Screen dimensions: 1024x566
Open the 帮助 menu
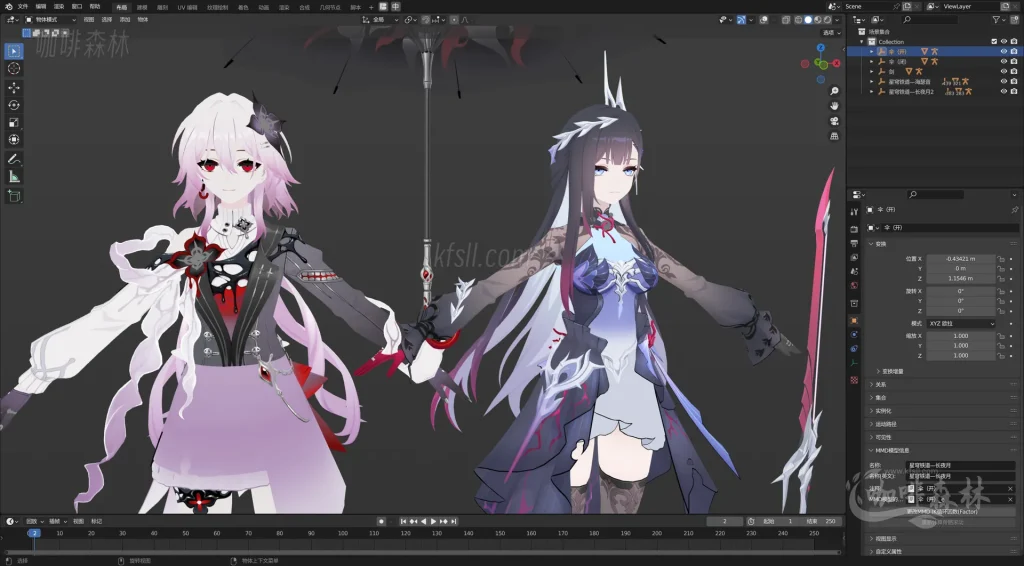(95, 7)
